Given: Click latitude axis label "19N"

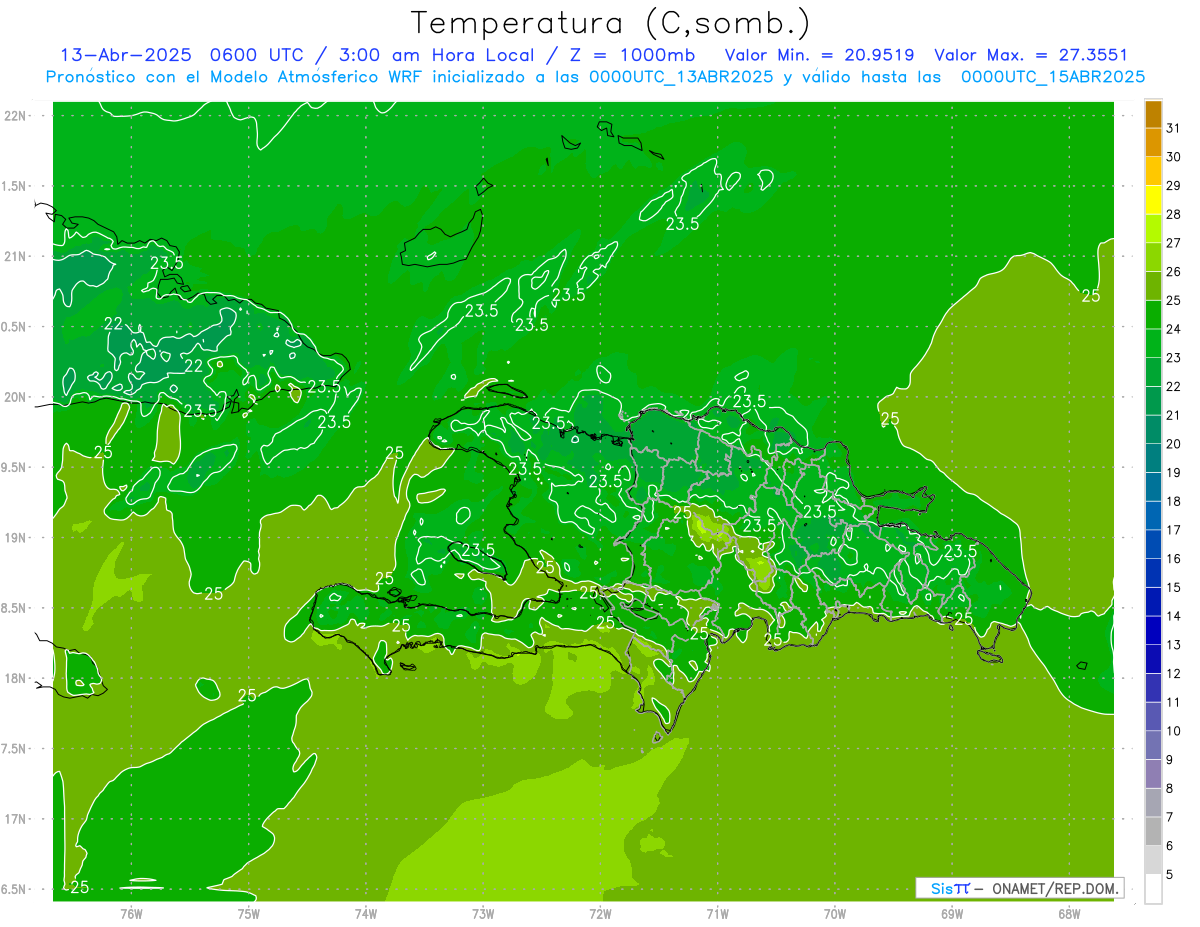Looking at the screenshot, I should (17, 538).
